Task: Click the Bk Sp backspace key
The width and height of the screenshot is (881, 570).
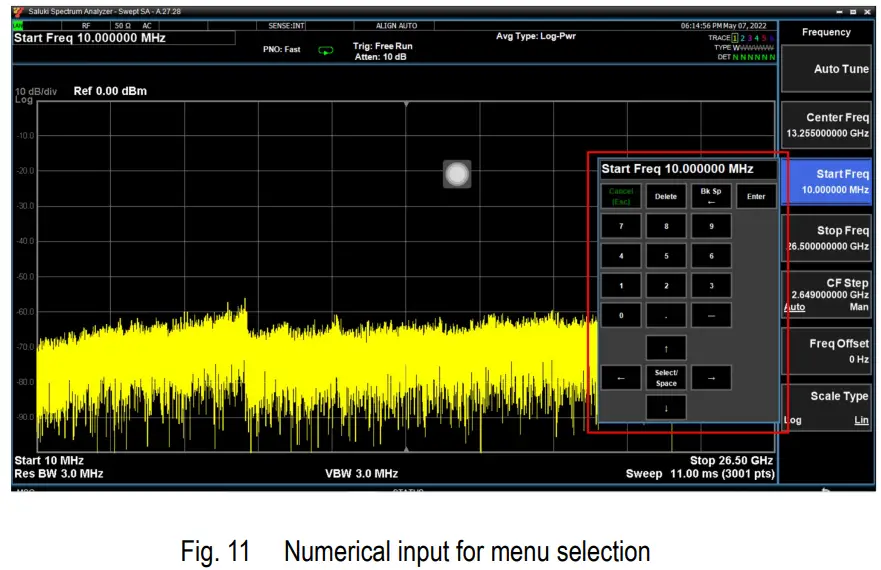Action: pos(711,196)
